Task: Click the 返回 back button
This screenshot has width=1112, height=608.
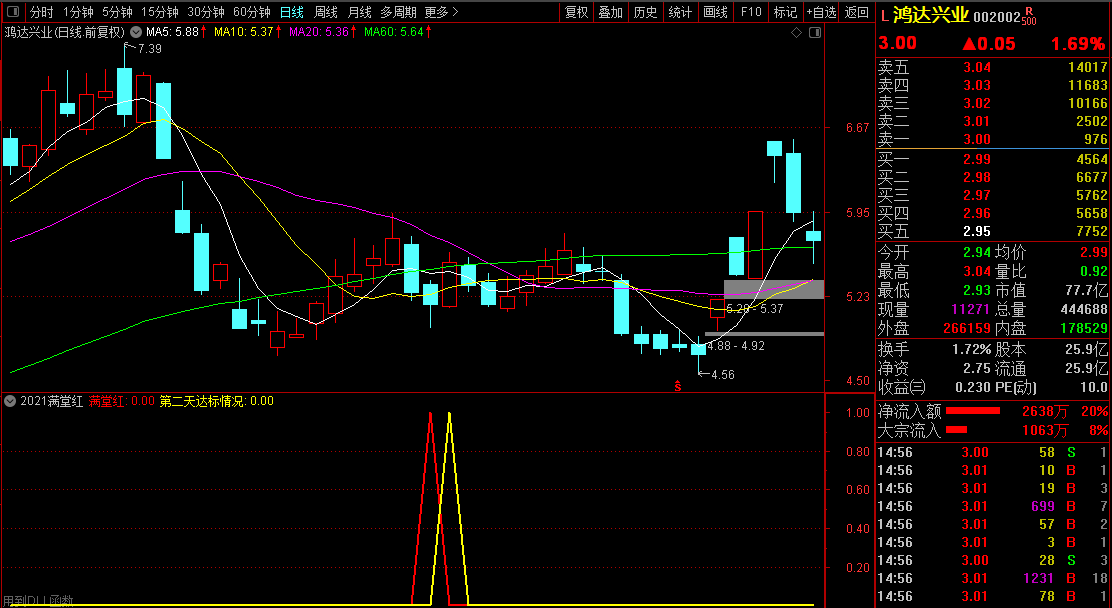Action: click(857, 12)
